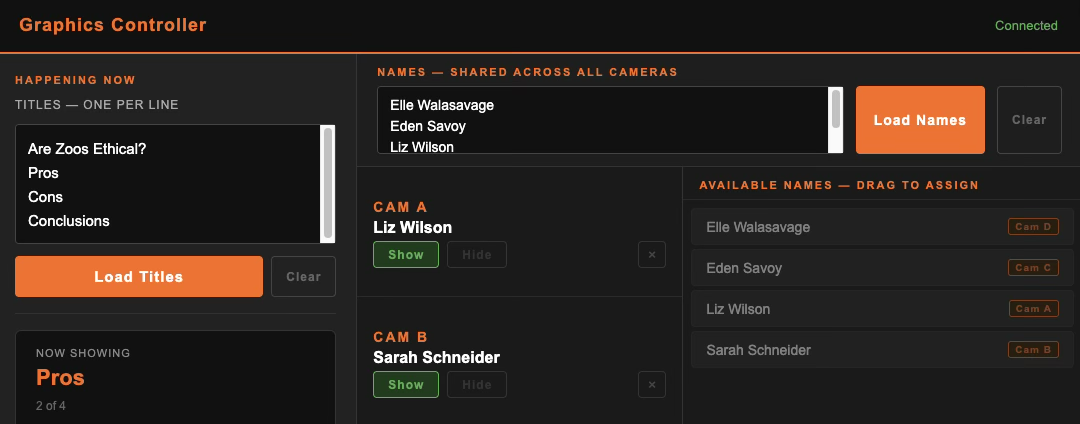Select Elle Walasavage in available names

point(757,227)
